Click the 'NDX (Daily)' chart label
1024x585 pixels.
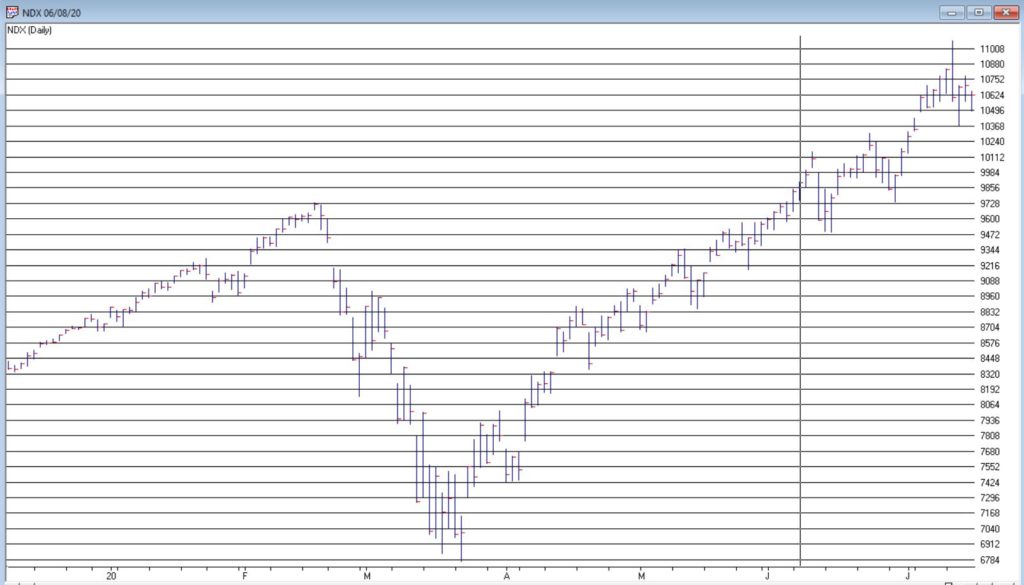(x=29, y=30)
